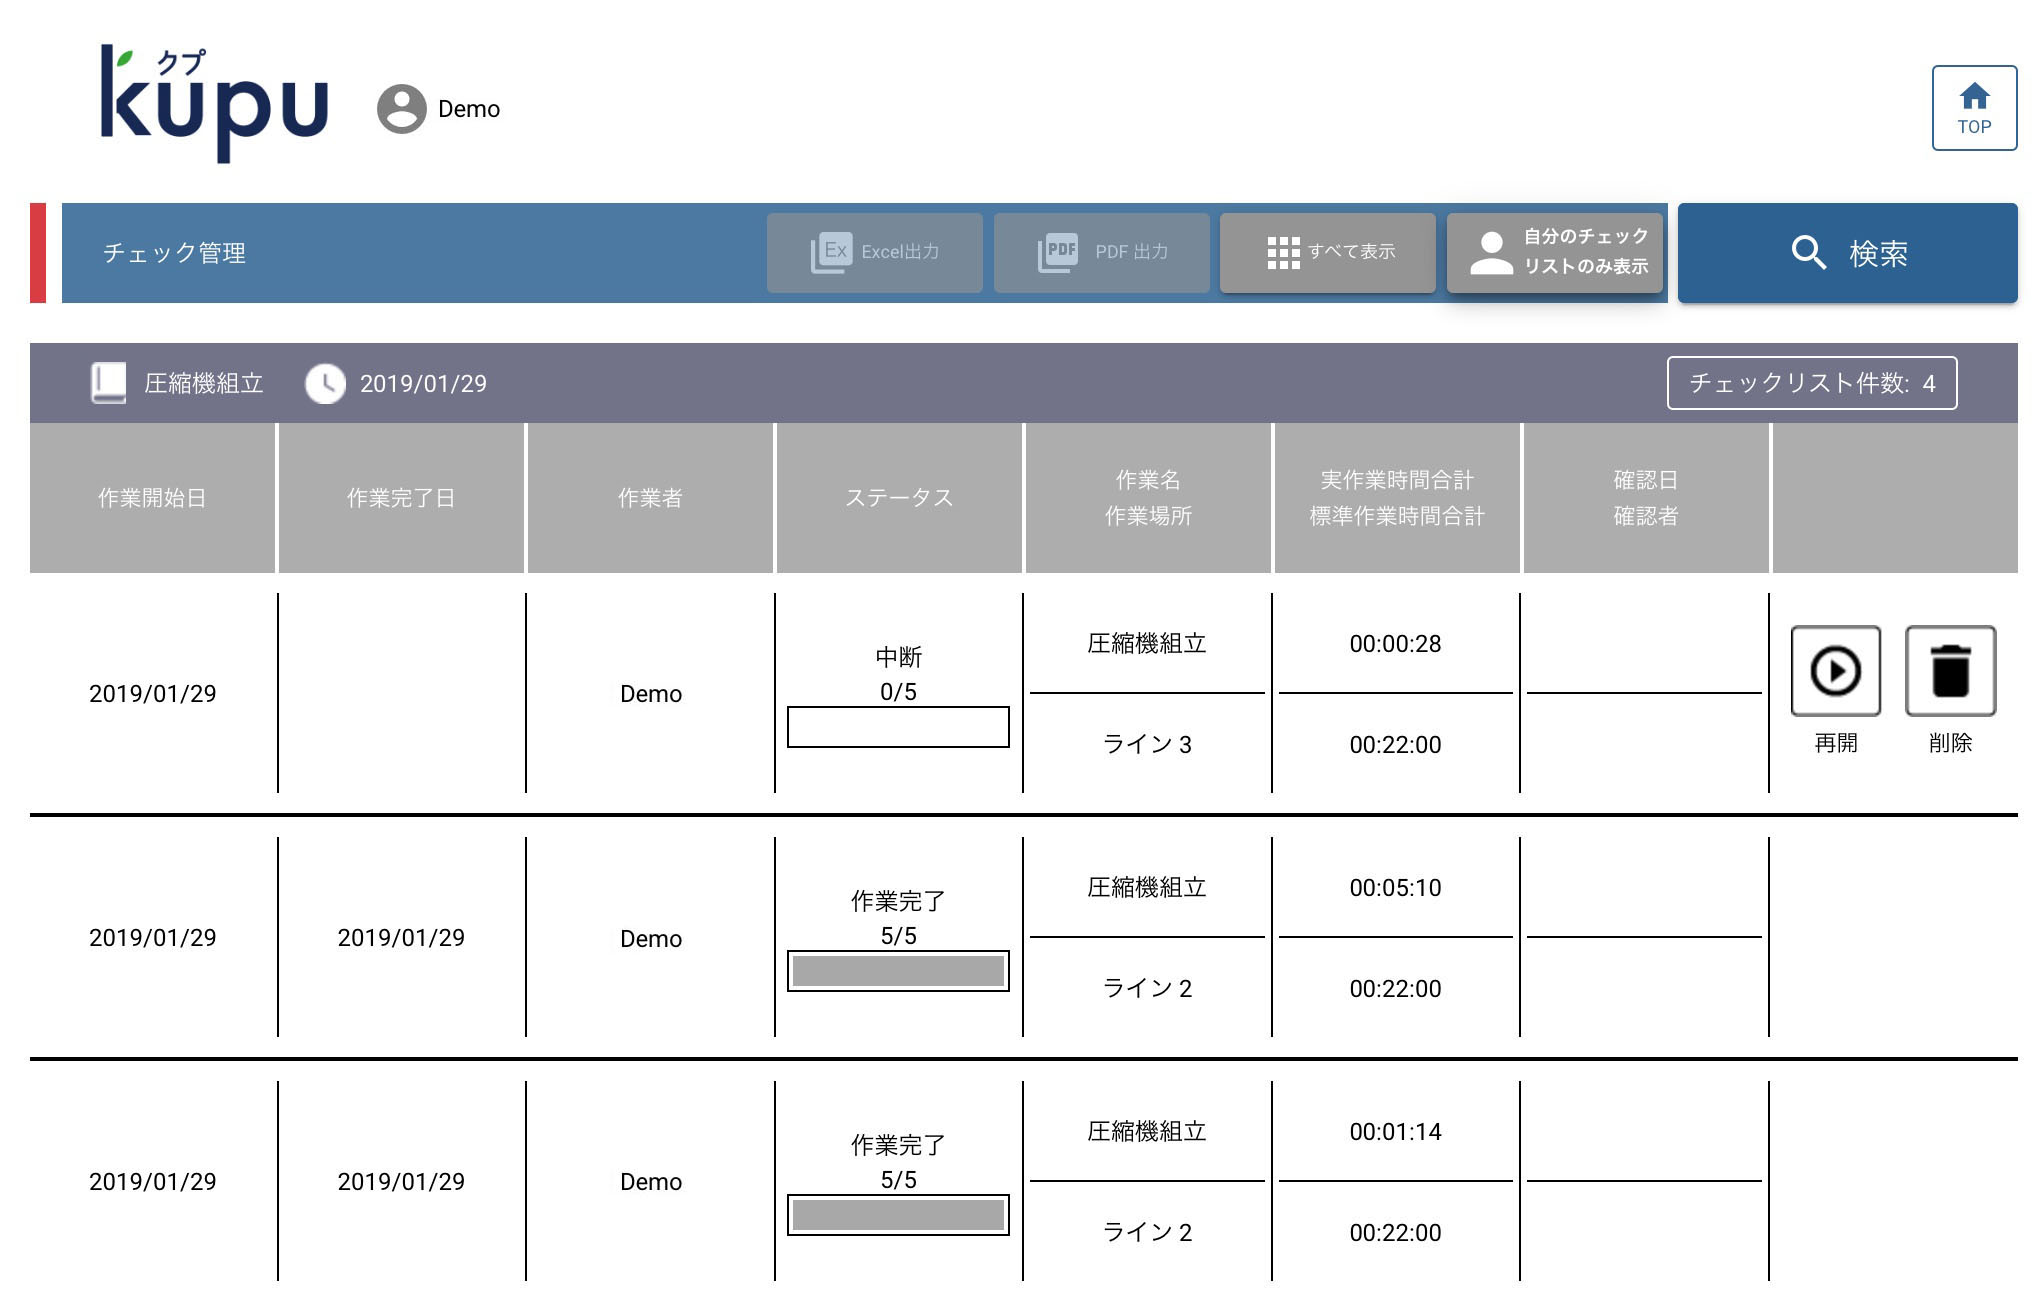The width and height of the screenshot is (2038, 1301).
Task: Click the progress bar of 00:05:10 row
Action: (897, 971)
